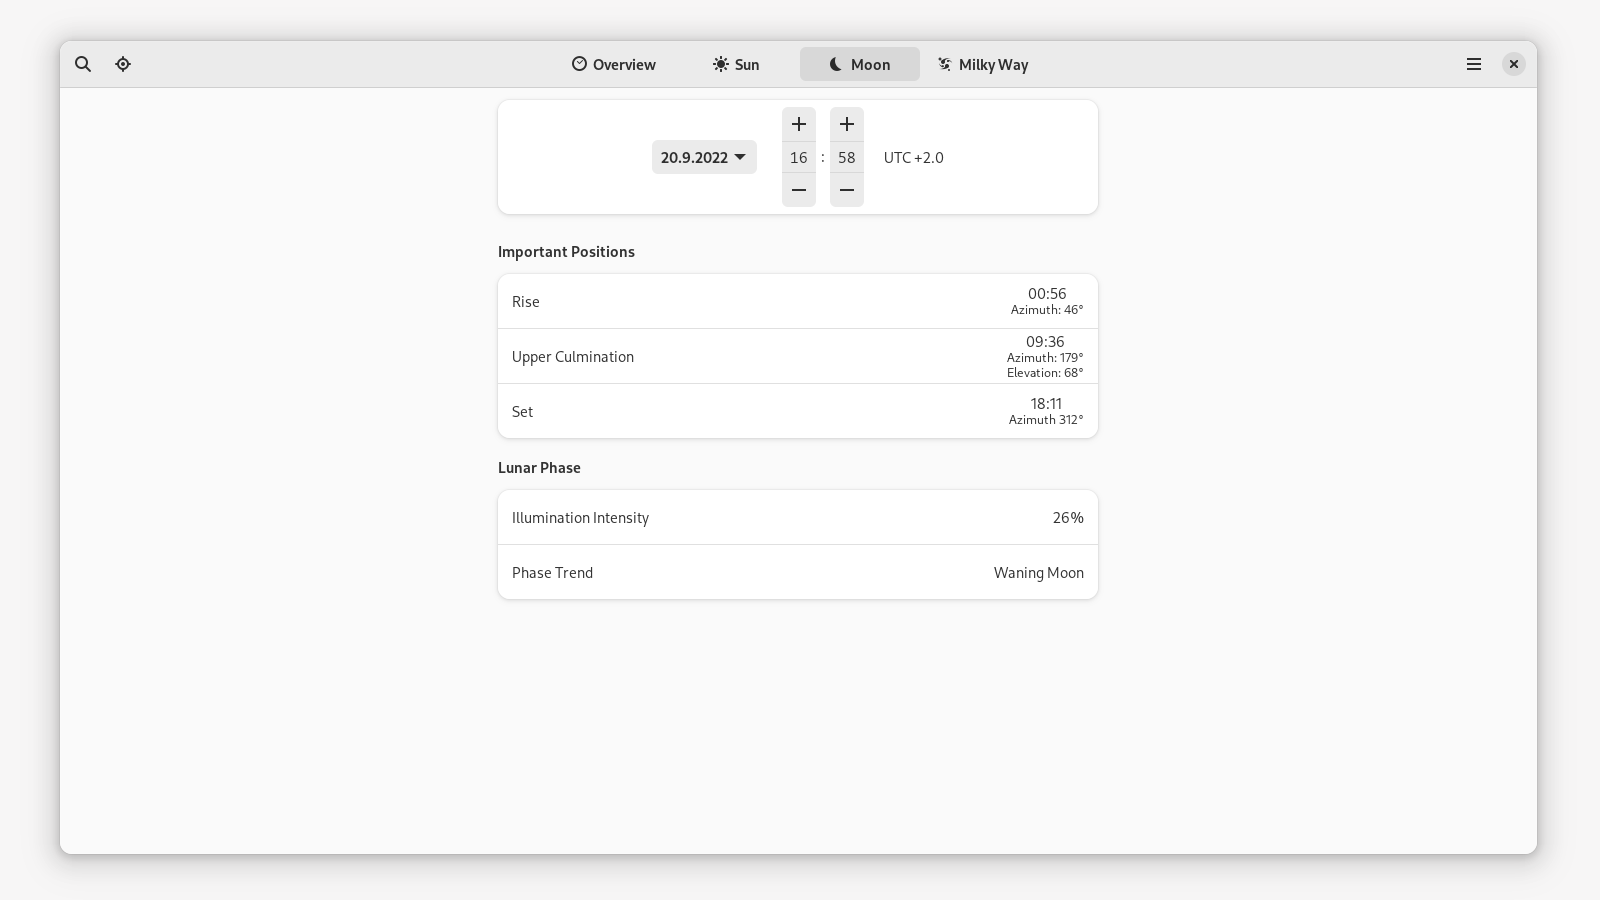Open the 20.9.2022 date dropdown
This screenshot has height=900, width=1600.
click(x=704, y=157)
